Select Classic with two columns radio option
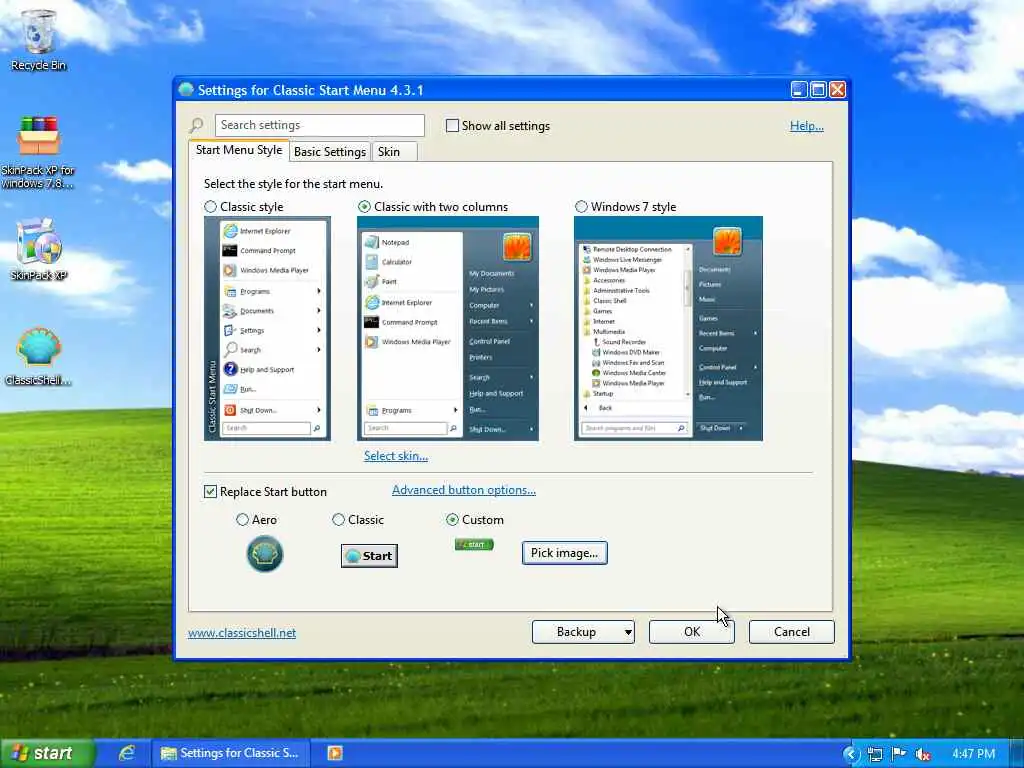The image size is (1024, 768). (364, 206)
